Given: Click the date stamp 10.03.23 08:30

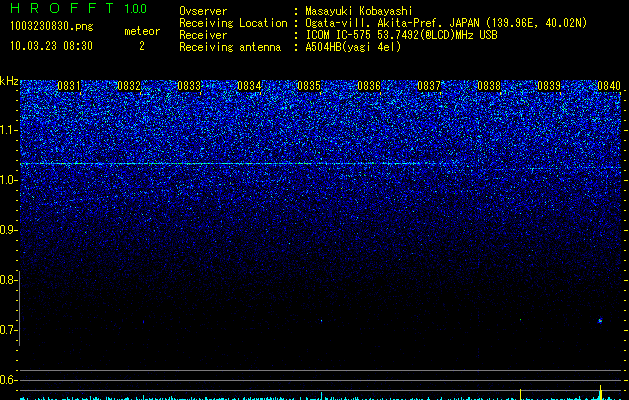Looking at the screenshot, I should pyautogui.click(x=51, y=46).
